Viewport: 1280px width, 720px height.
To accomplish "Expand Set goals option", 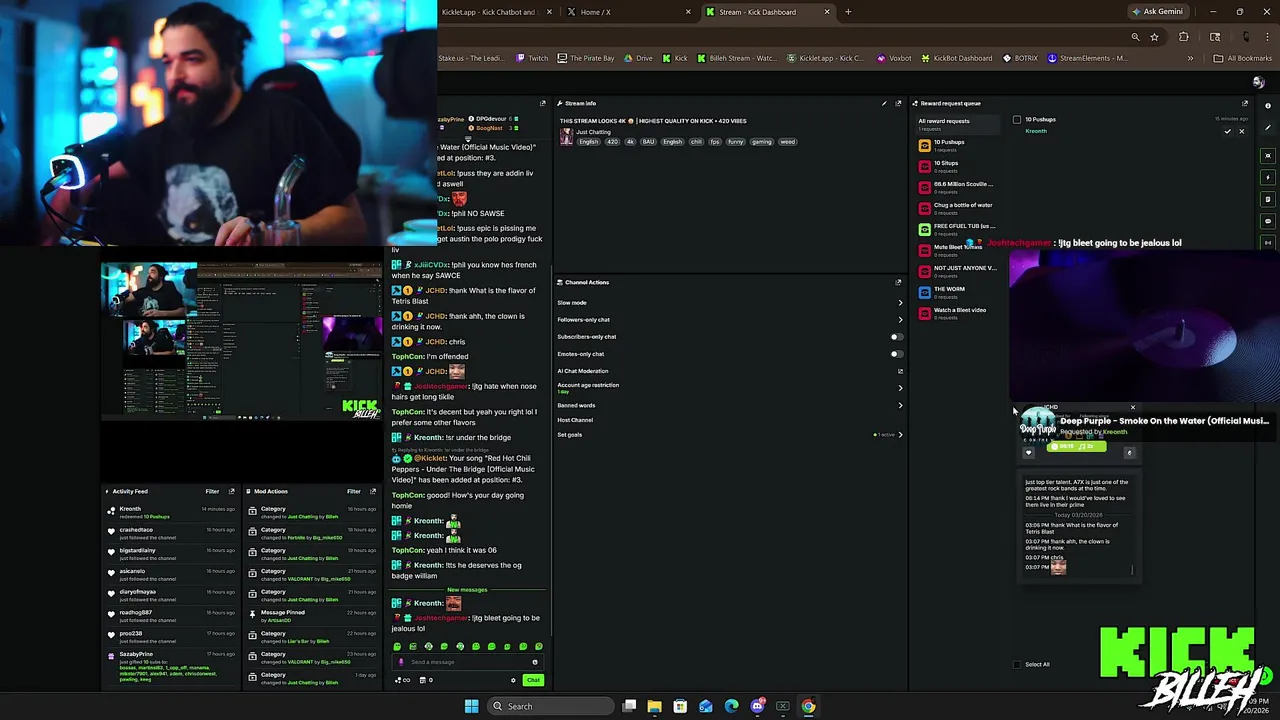I will point(900,435).
